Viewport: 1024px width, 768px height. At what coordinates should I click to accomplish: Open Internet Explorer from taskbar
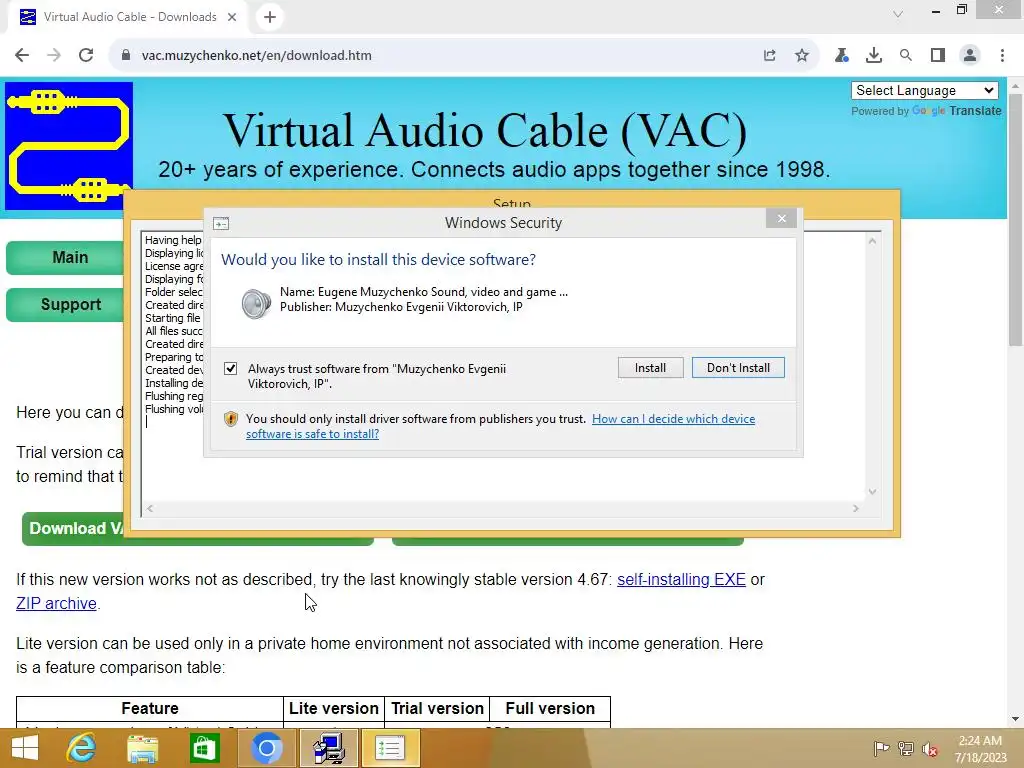81,748
